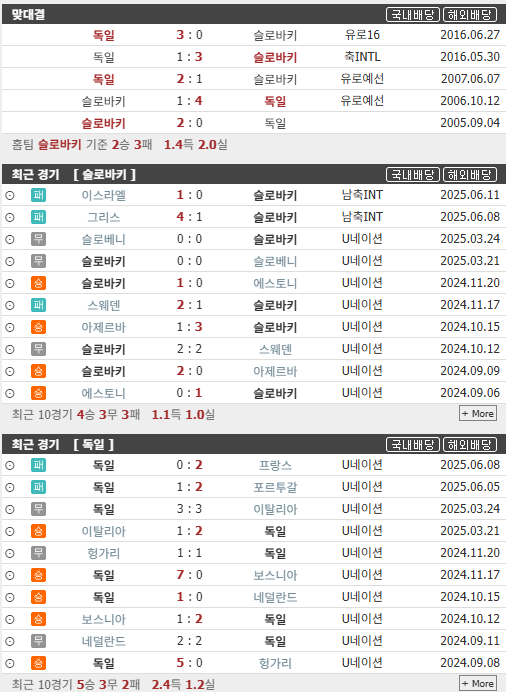Viewport: 506px width, 692px height.
Task: Click the circle icon on the 슬로바키 2:0 아제르바 row
Action: (10, 372)
